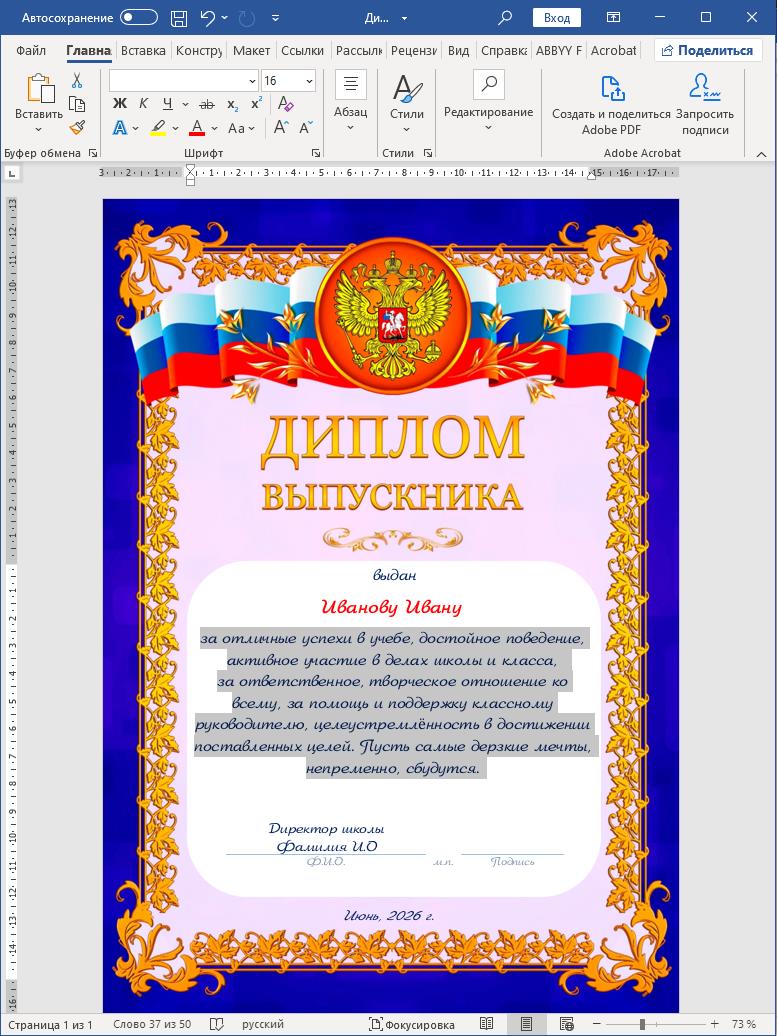Select the Format Painter brush icon
The width and height of the screenshot is (777, 1036).
coord(77,126)
